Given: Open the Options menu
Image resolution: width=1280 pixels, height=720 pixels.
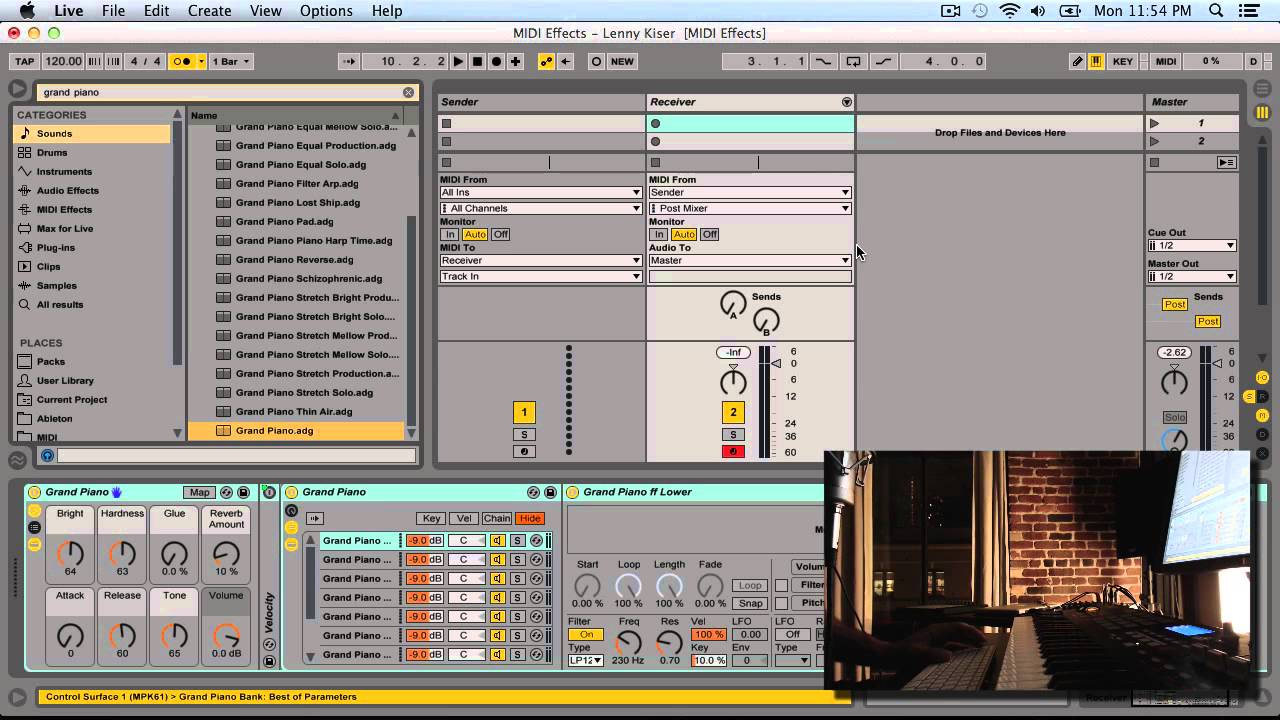Looking at the screenshot, I should click(326, 11).
